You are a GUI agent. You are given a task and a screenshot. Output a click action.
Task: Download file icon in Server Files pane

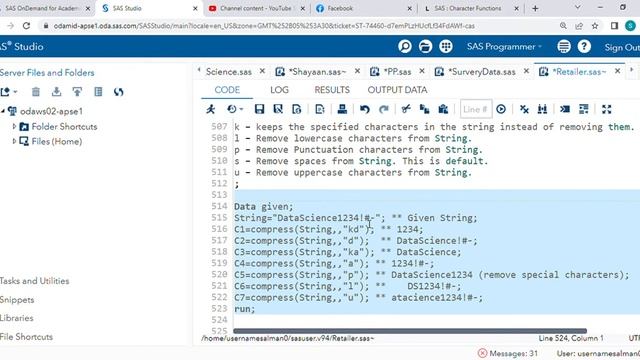point(56,92)
